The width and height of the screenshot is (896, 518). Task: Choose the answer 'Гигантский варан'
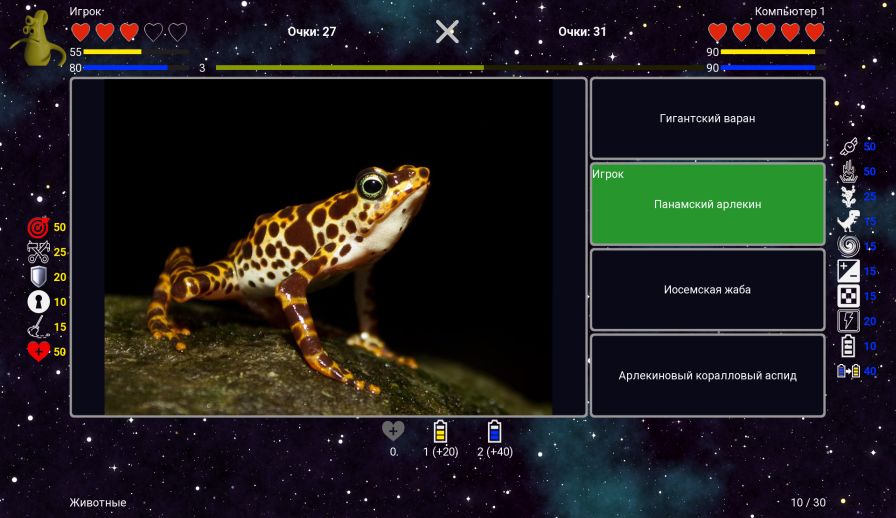707,118
